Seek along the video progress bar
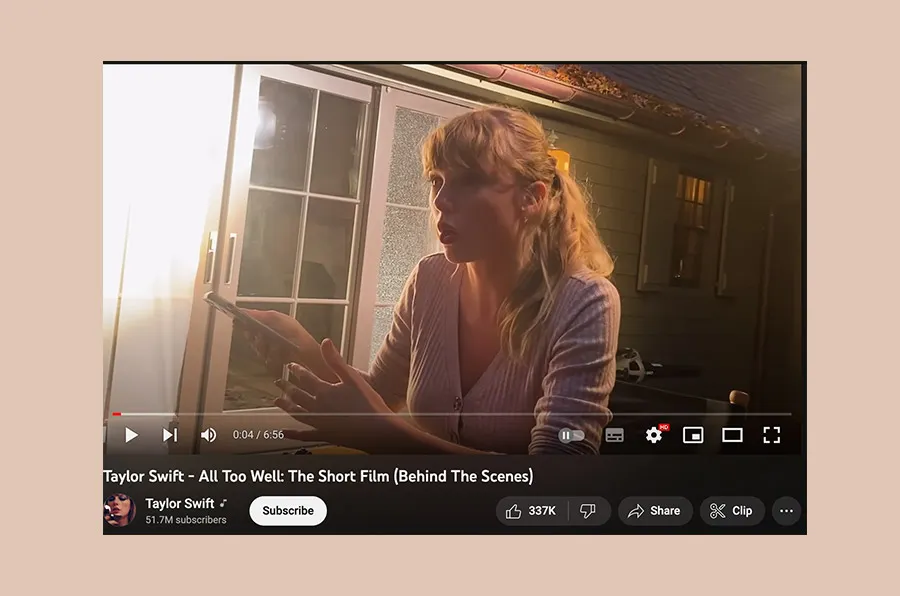The width and height of the screenshot is (900, 596). 452,413
